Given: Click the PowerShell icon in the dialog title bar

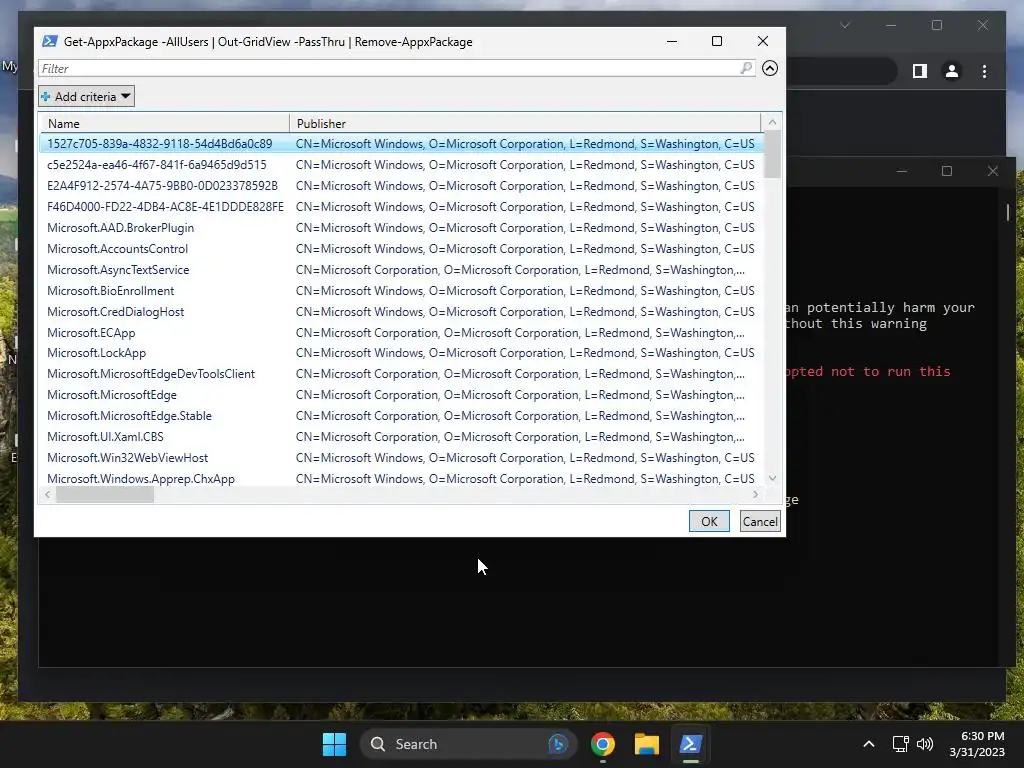Looking at the screenshot, I should click(x=50, y=41).
